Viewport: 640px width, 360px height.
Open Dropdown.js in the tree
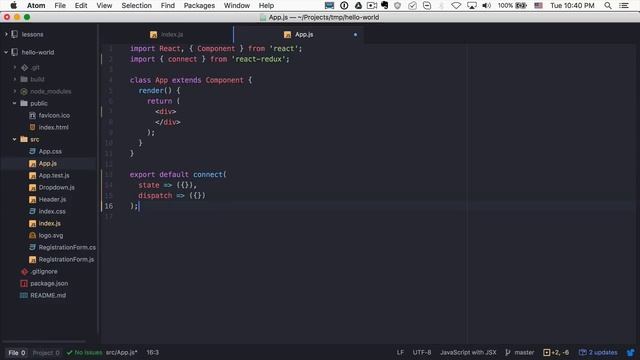[56, 187]
